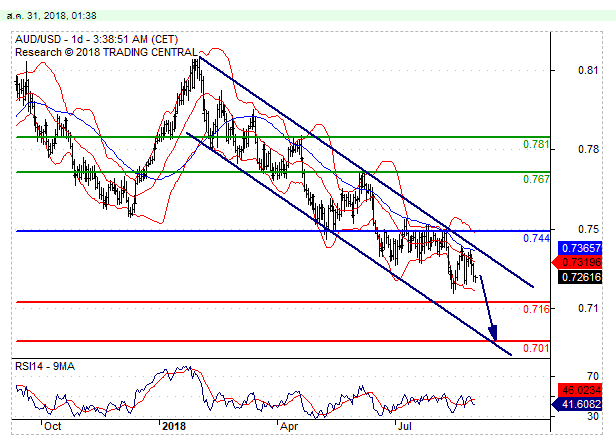Viewport: 616px width, 448px height.
Task: Click the 0.71 price axis value
Action: [x=588, y=308]
